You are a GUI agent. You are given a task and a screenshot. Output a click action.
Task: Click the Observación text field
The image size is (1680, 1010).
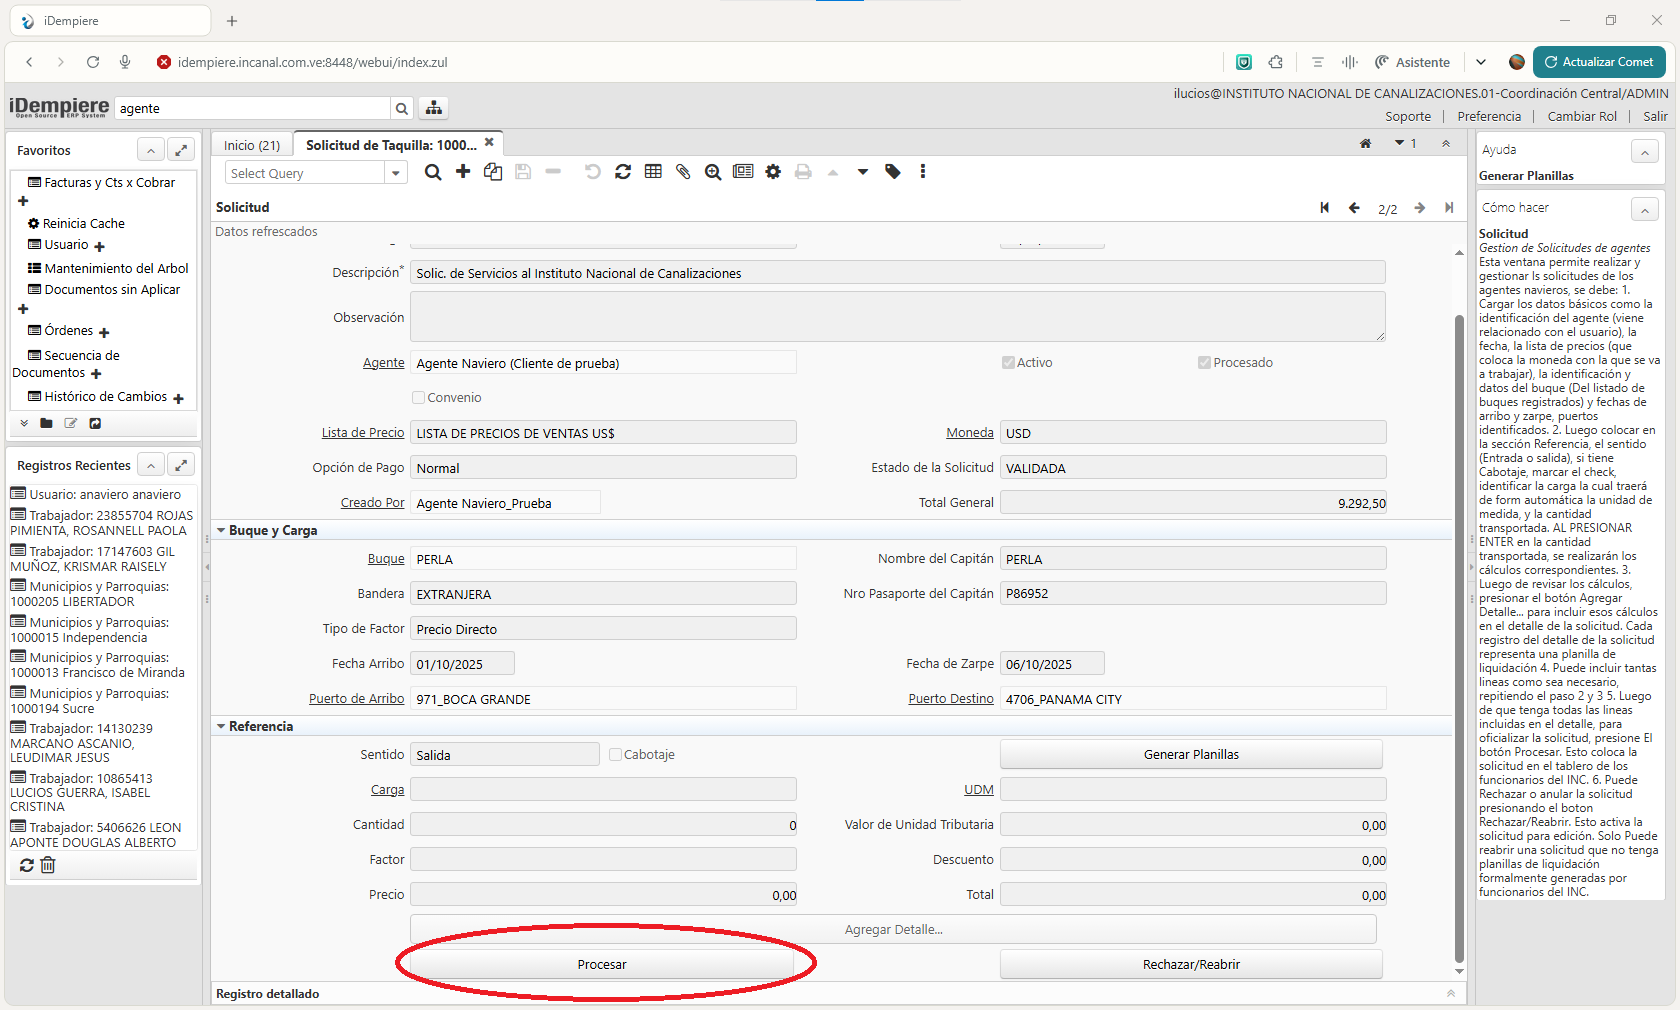pos(897,317)
